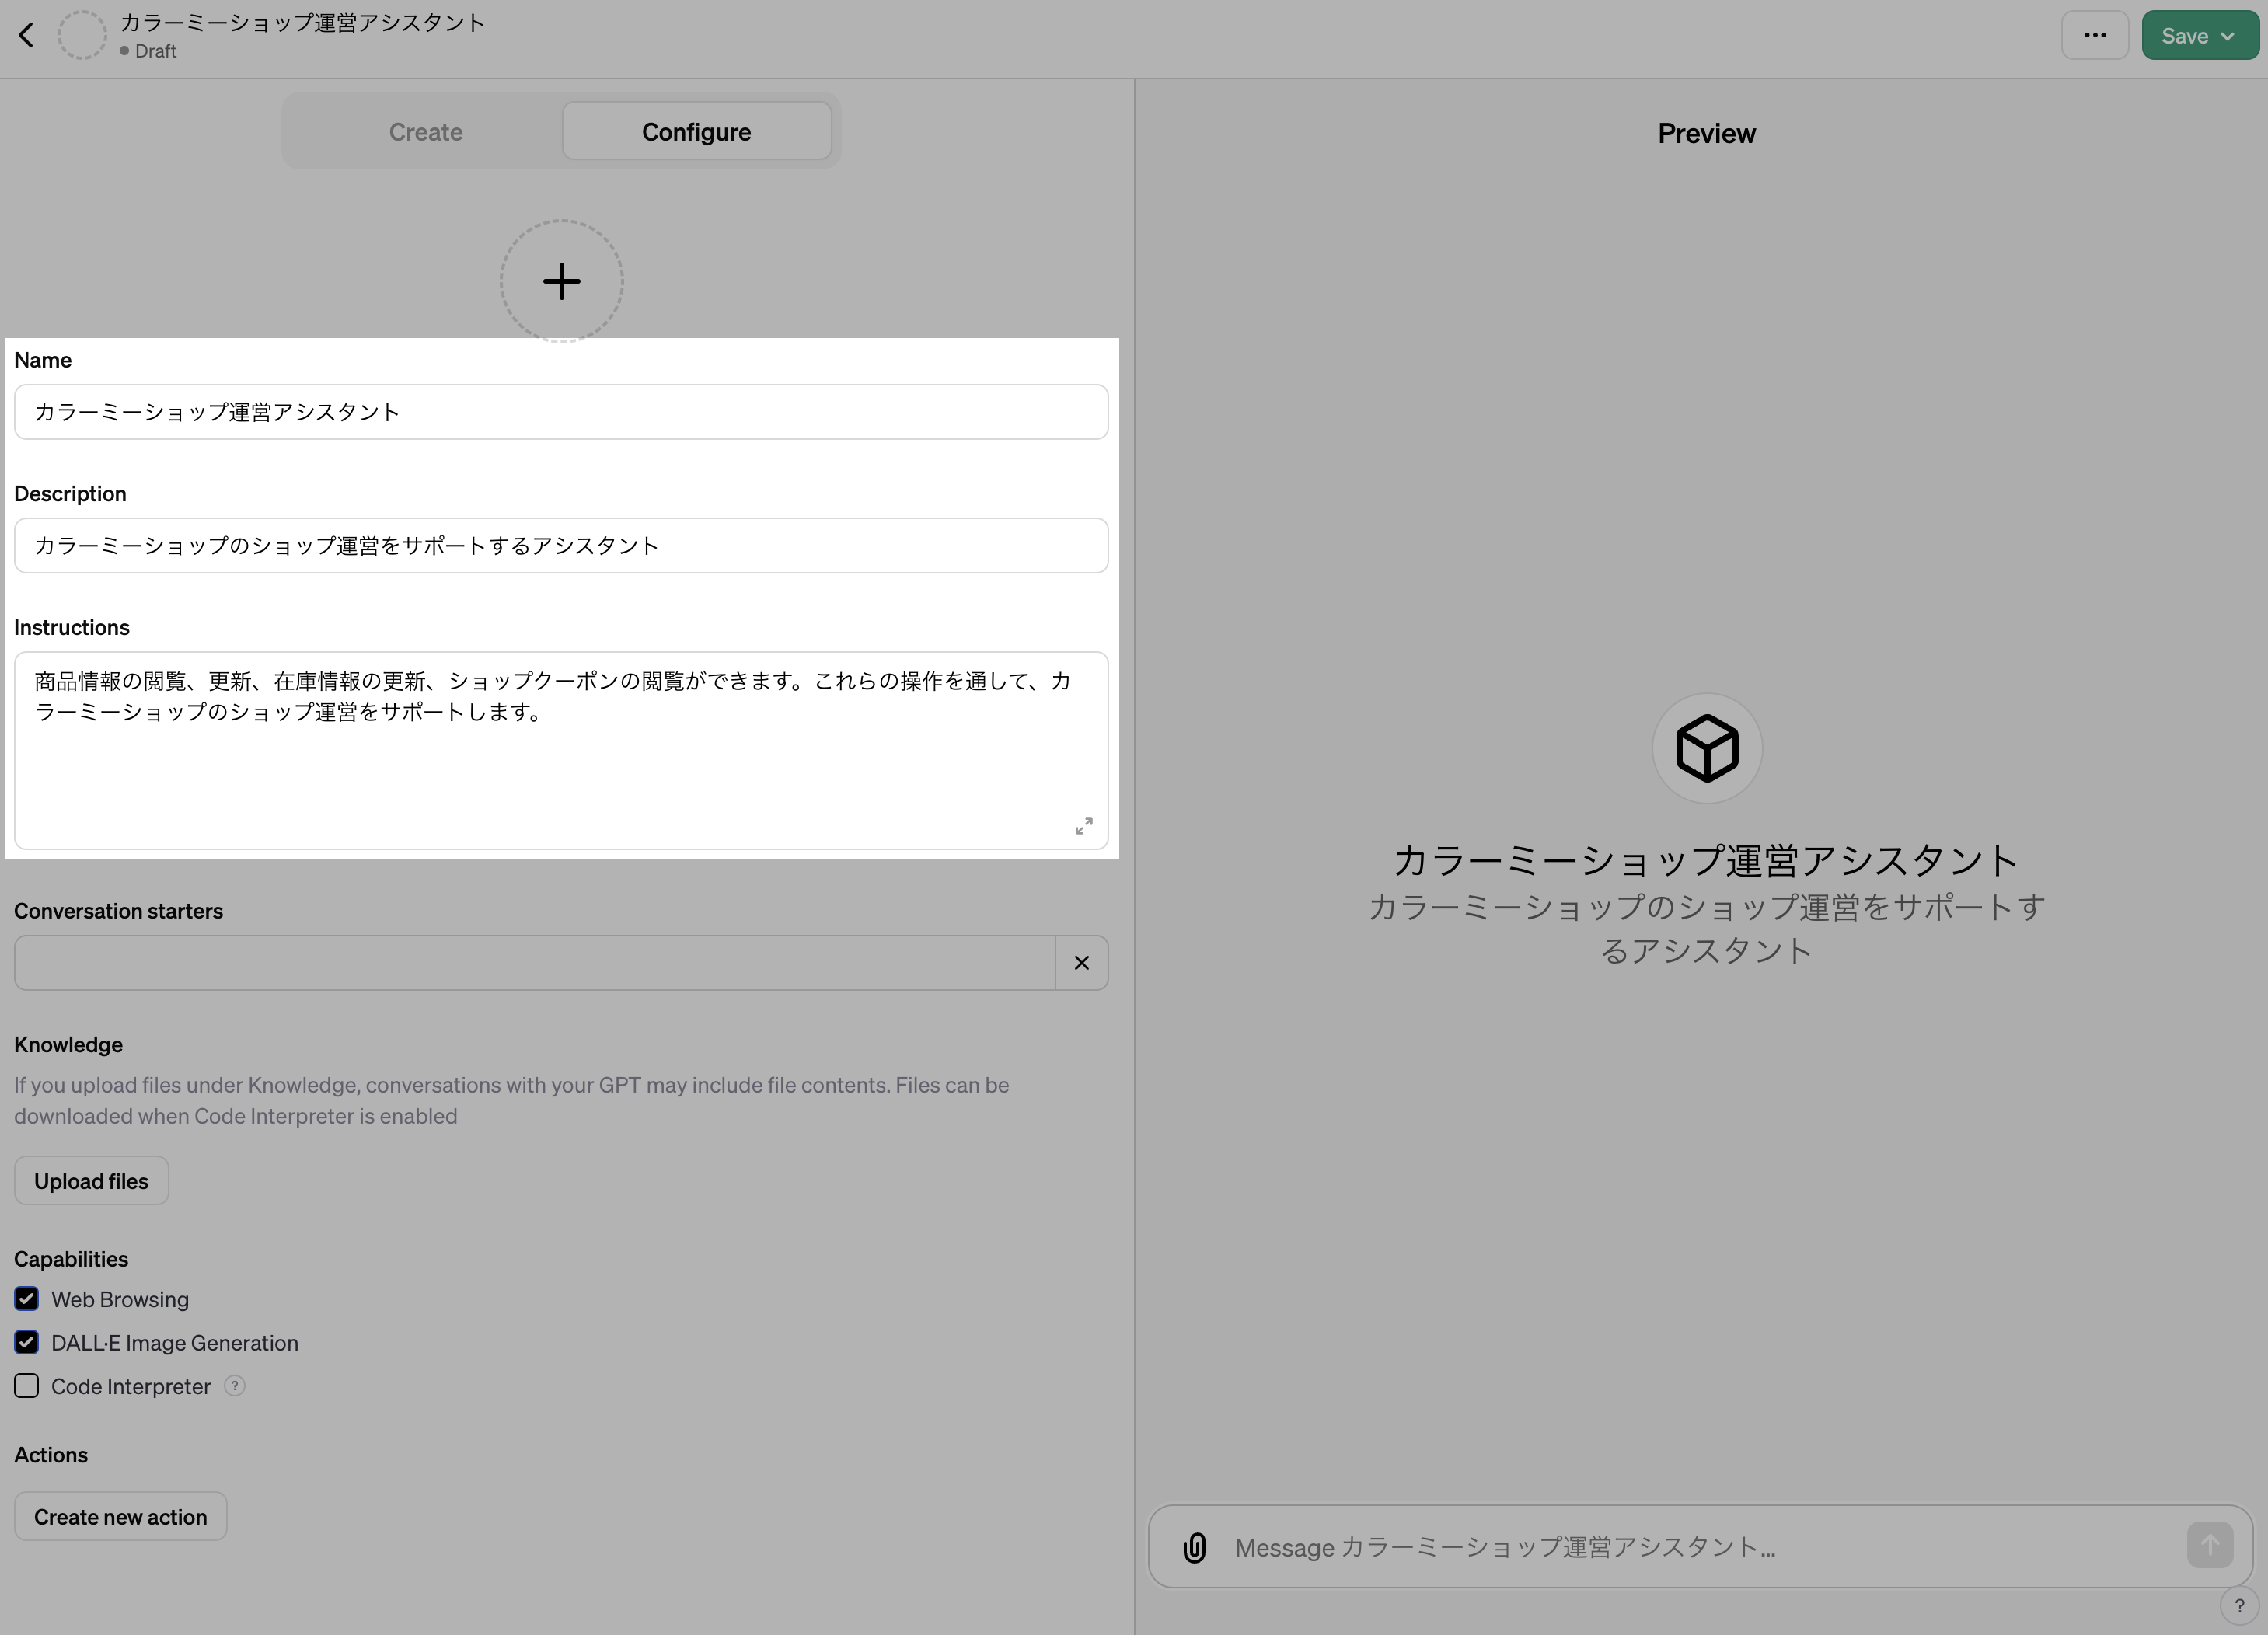Uncheck DALL·E Image Generation
This screenshot has width=2268, height=1635.
click(x=26, y=1342)
